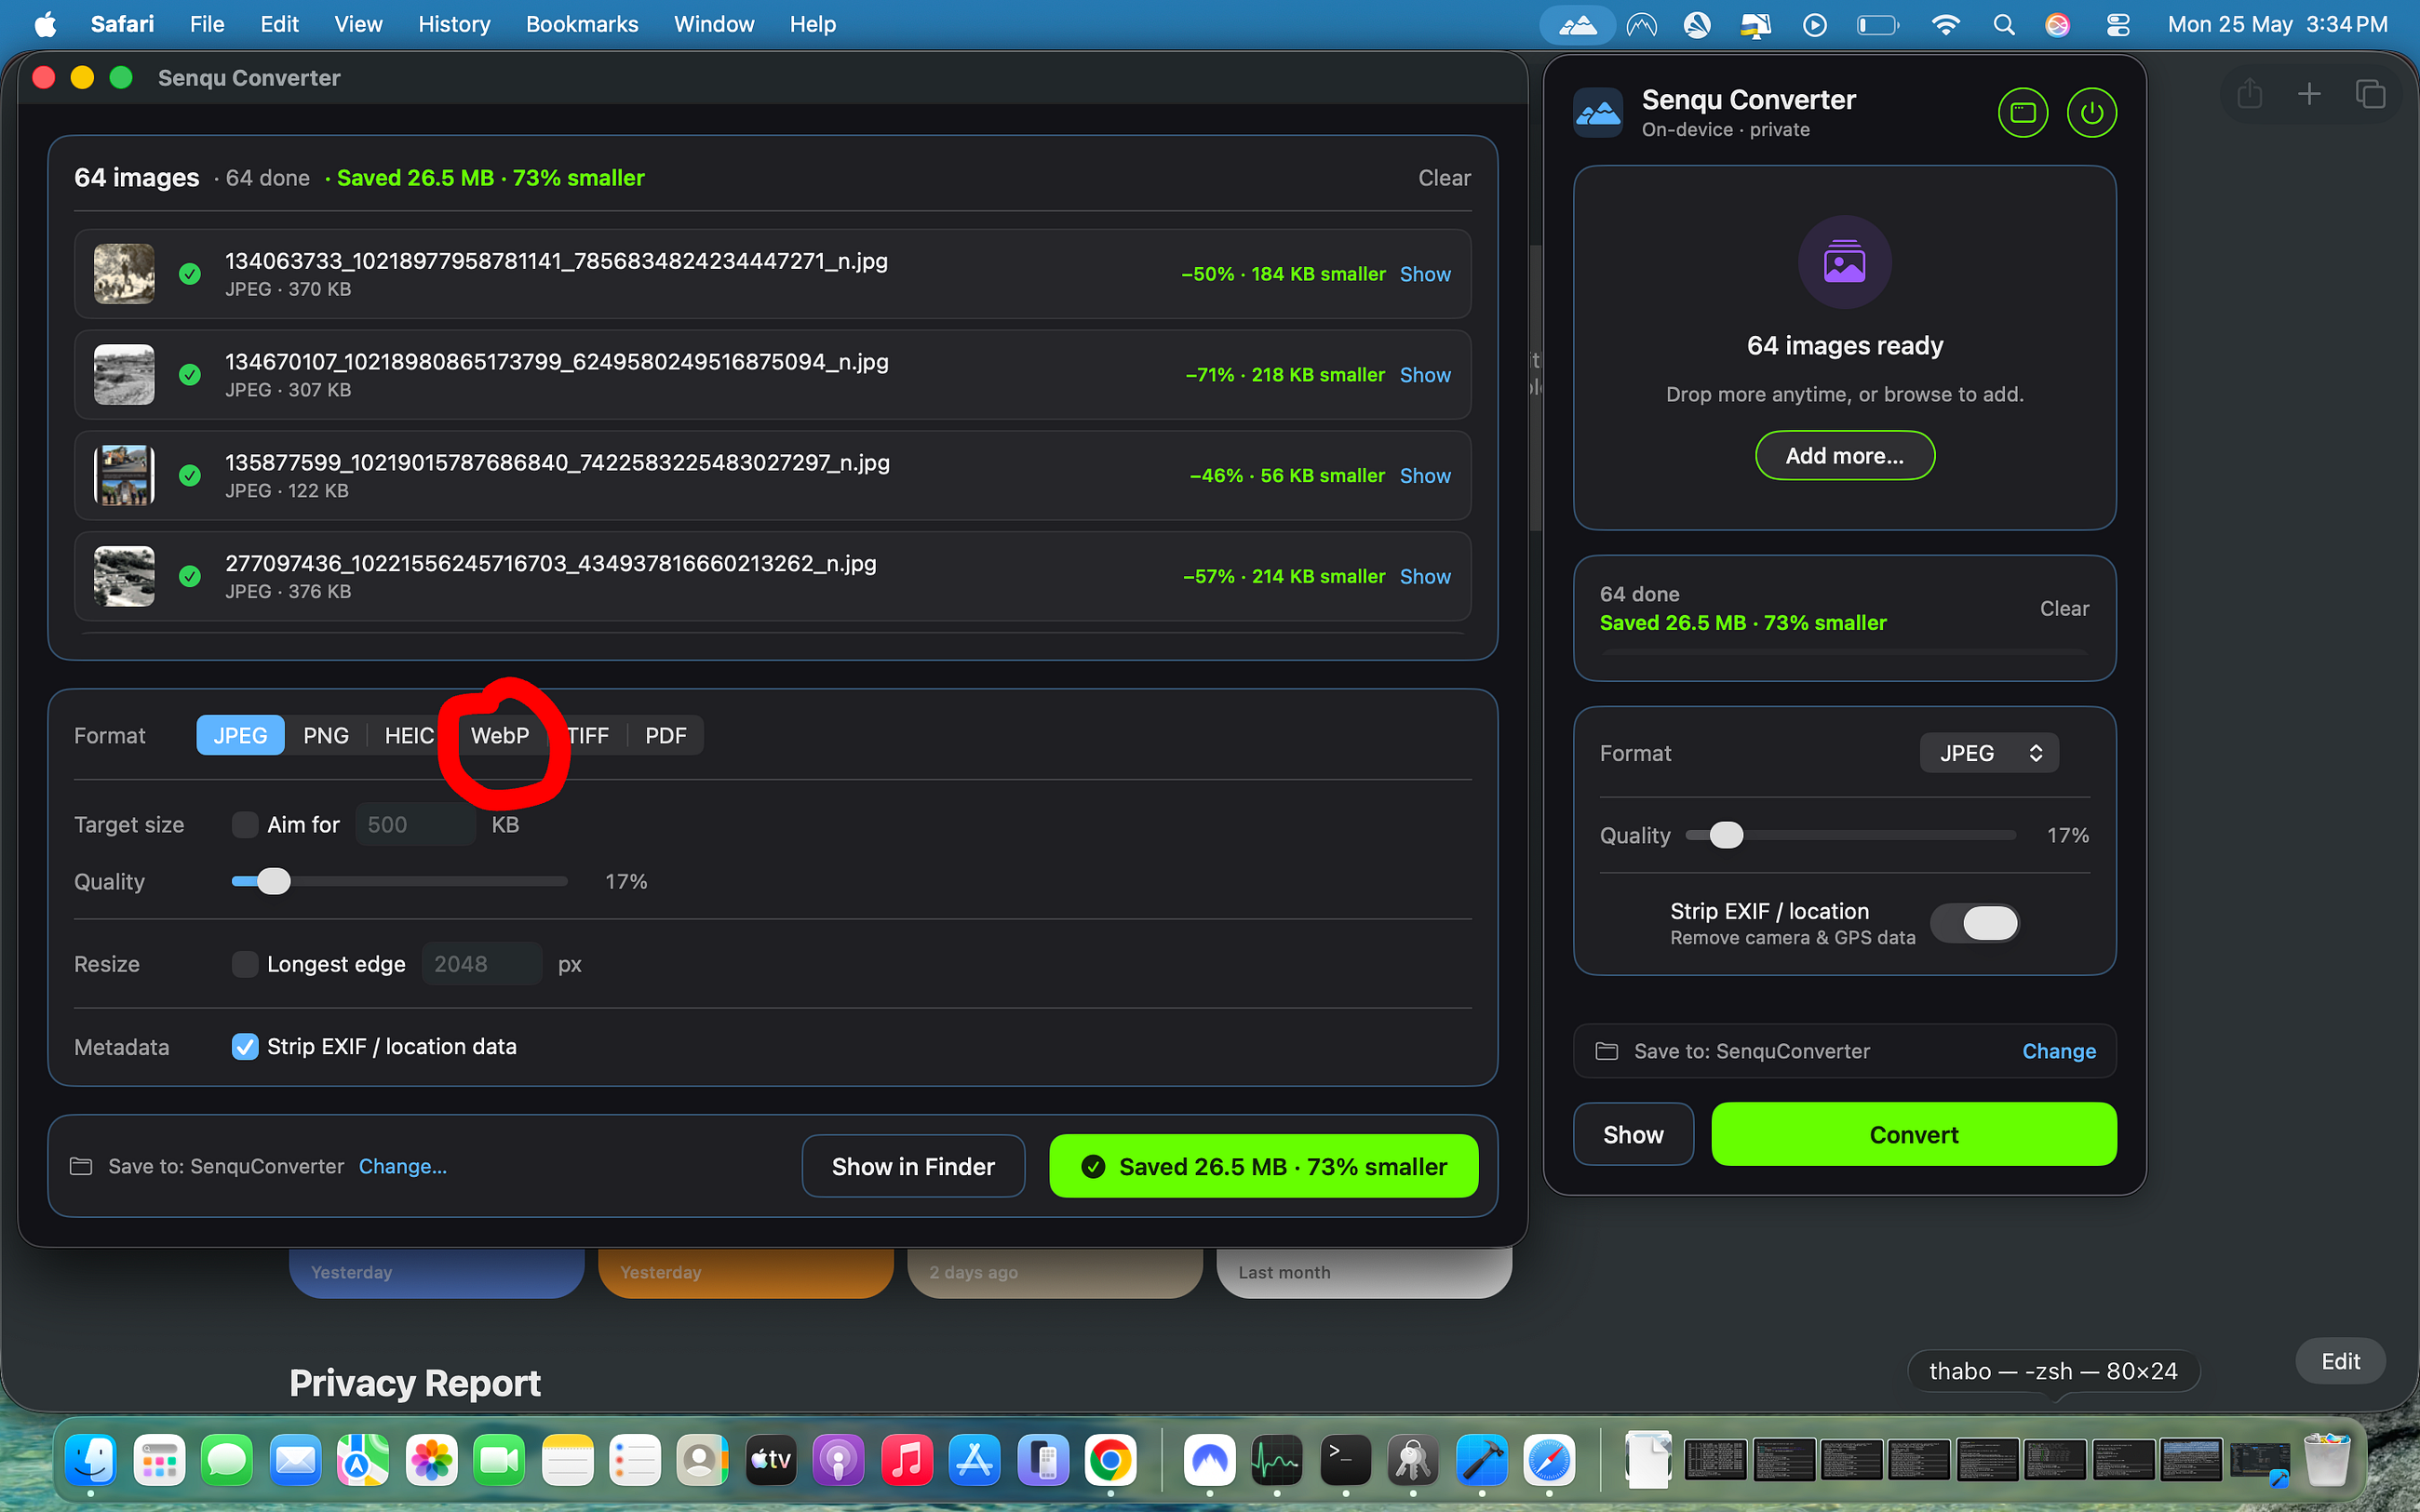Viewport: 2420px width, 1512px height.
Task: Open Launchpad from the Dock
Action: pyautogui.click(x=159, y=1461)
